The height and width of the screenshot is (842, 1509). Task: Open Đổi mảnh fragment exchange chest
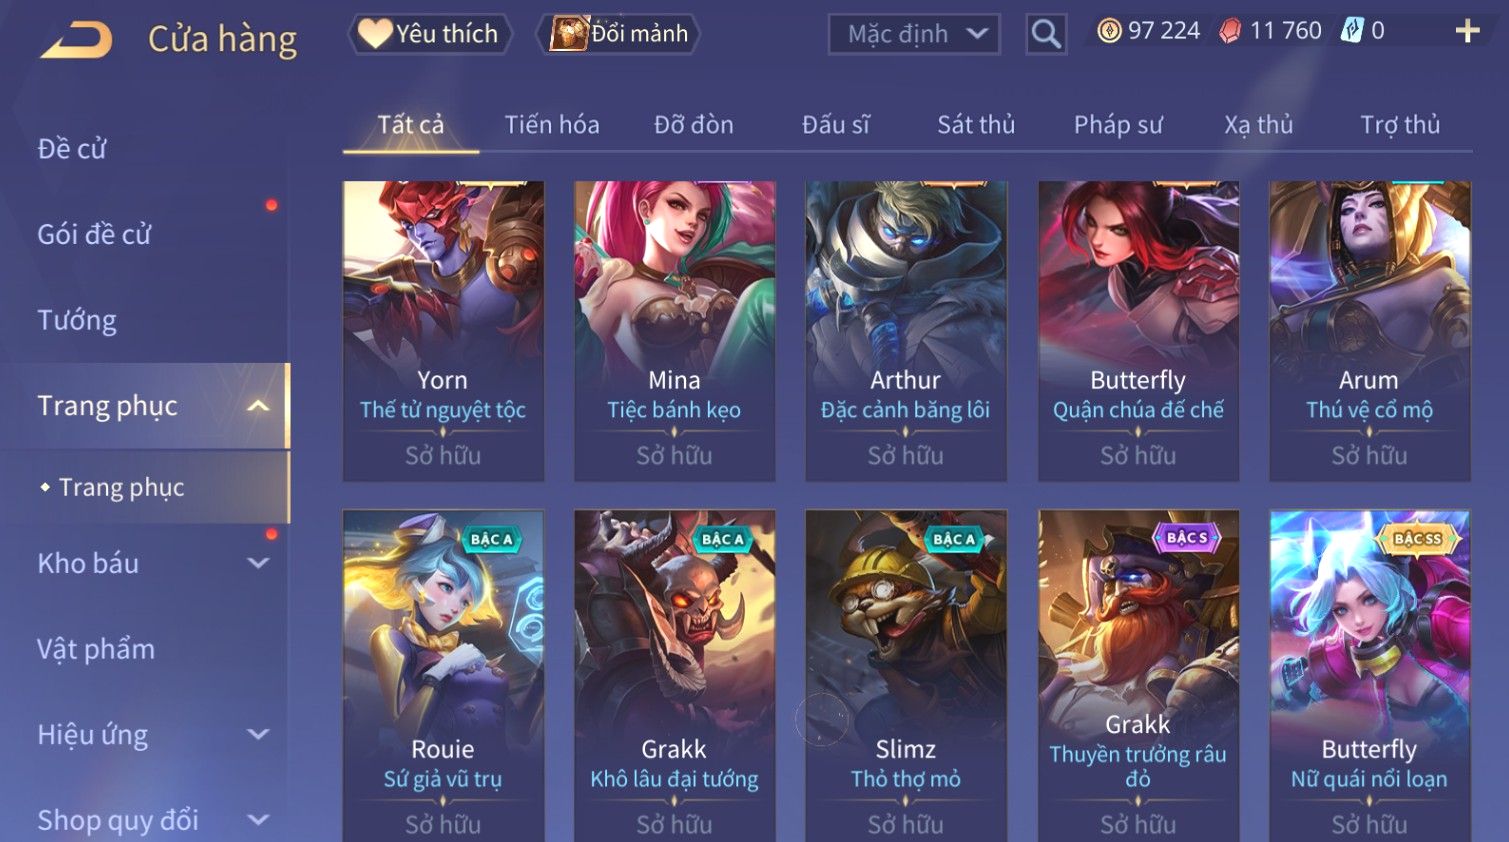[x=619, y=34]
